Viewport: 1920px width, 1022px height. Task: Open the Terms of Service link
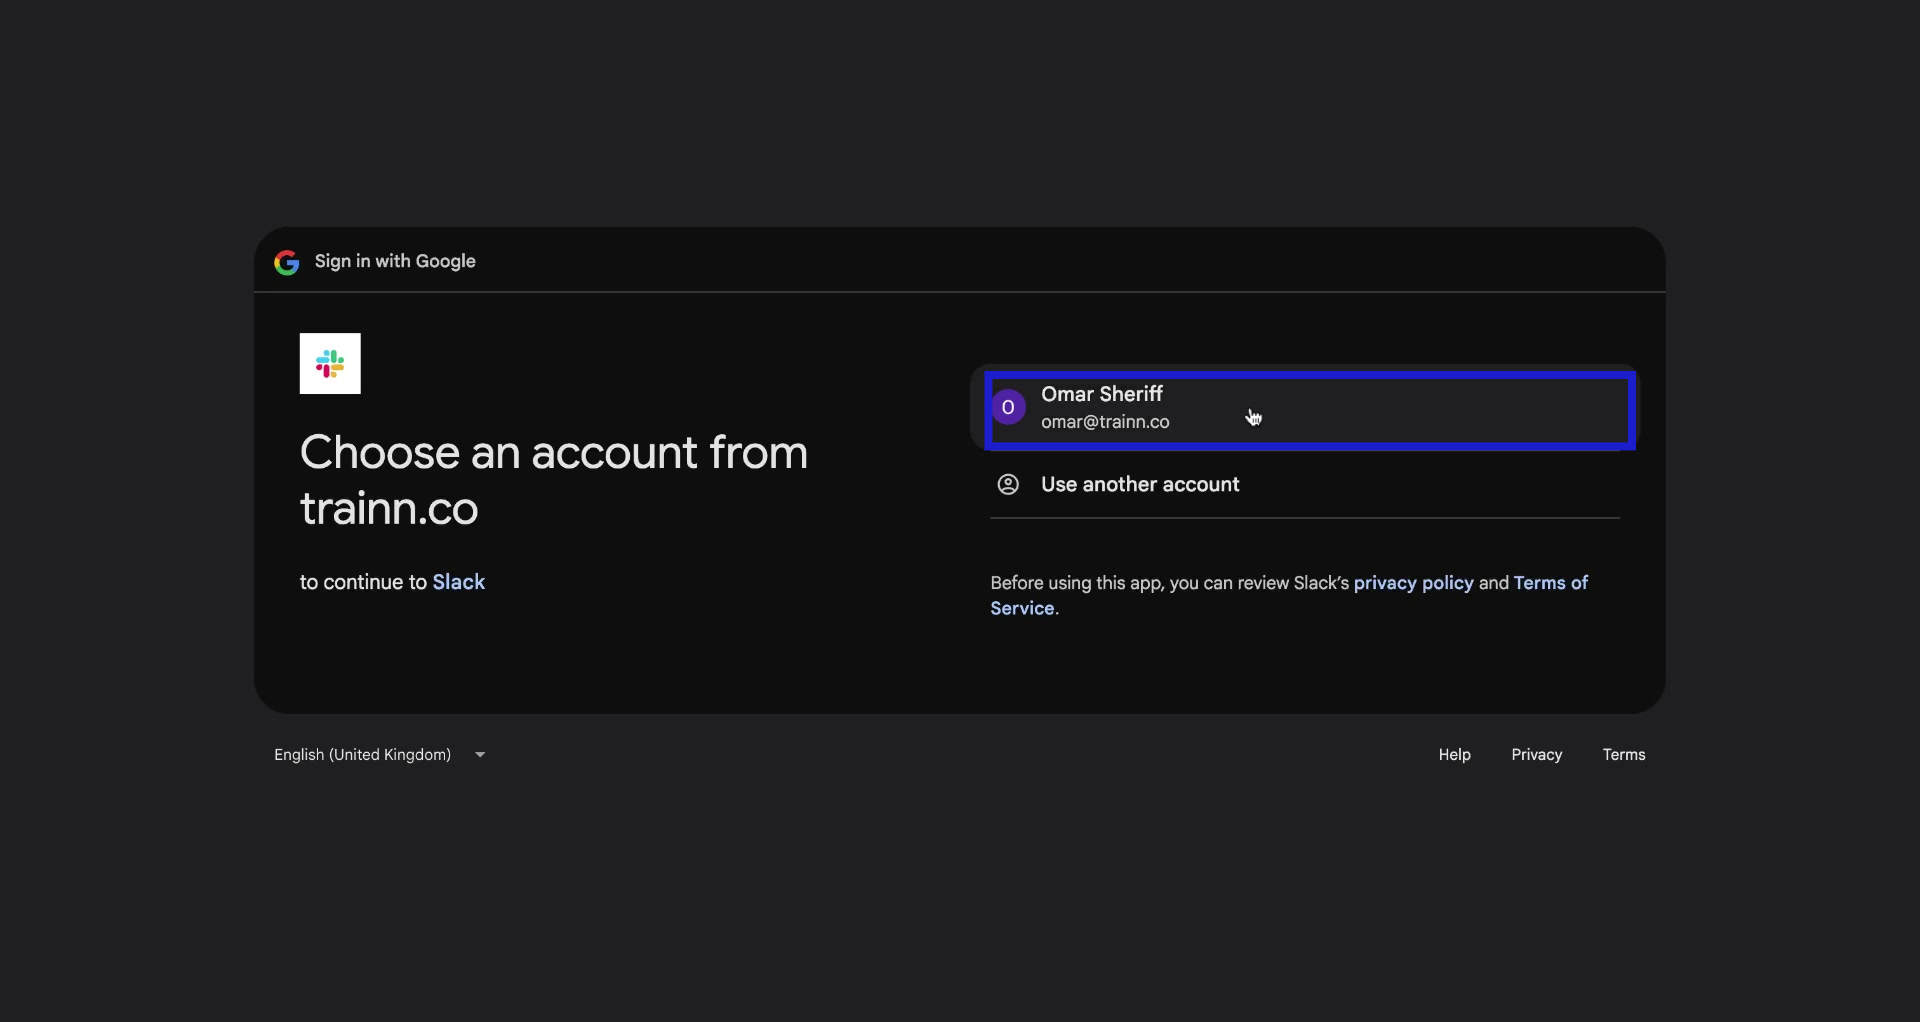(1550, 582)
